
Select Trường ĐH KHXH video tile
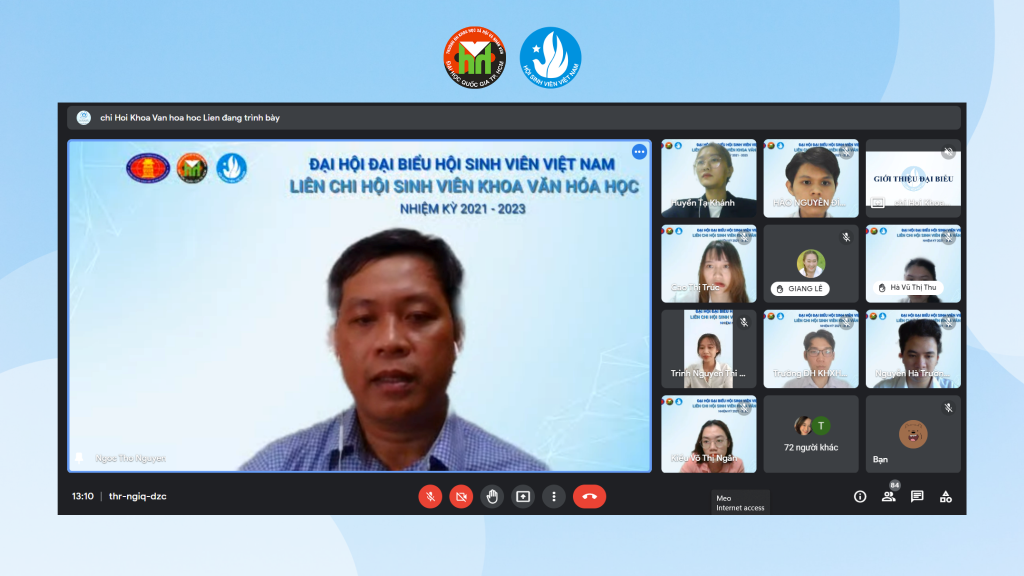click(811, 349)
